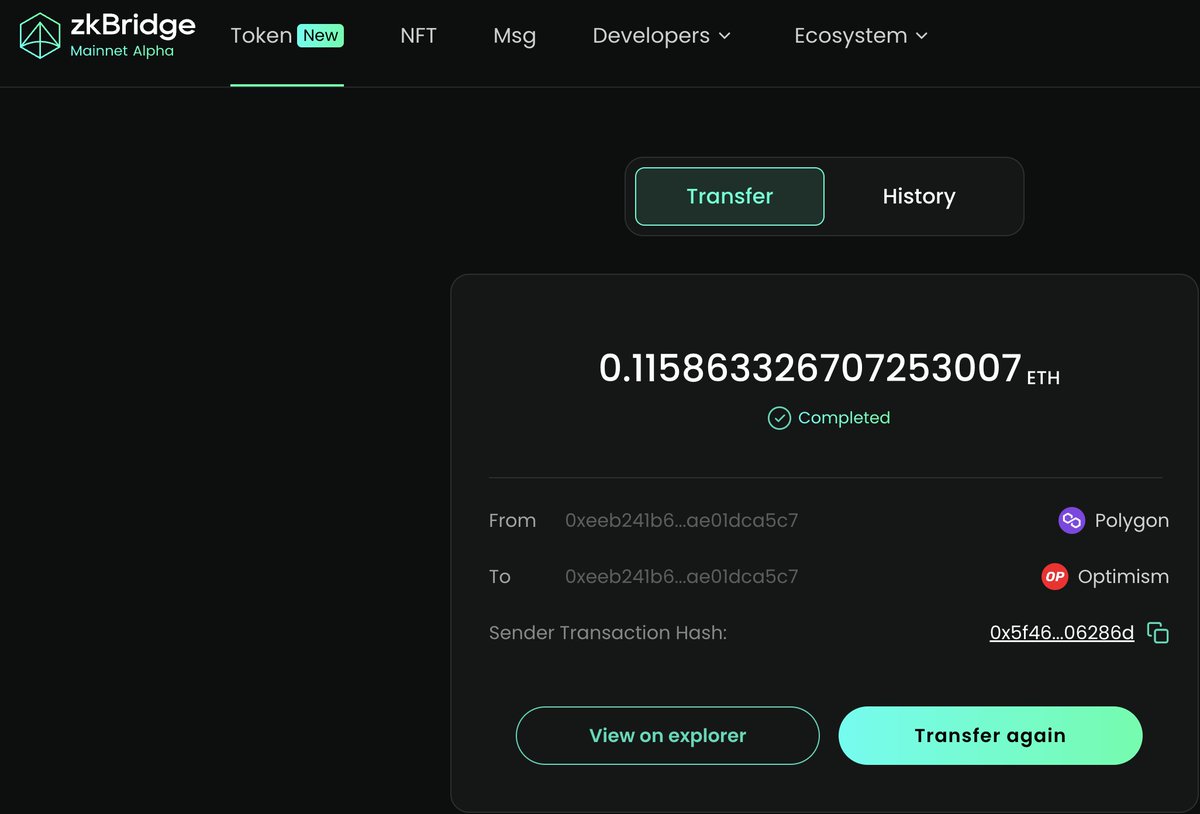Click the Polygon chain icon
Screen dimensions: 1200x814
(1071, 521)
